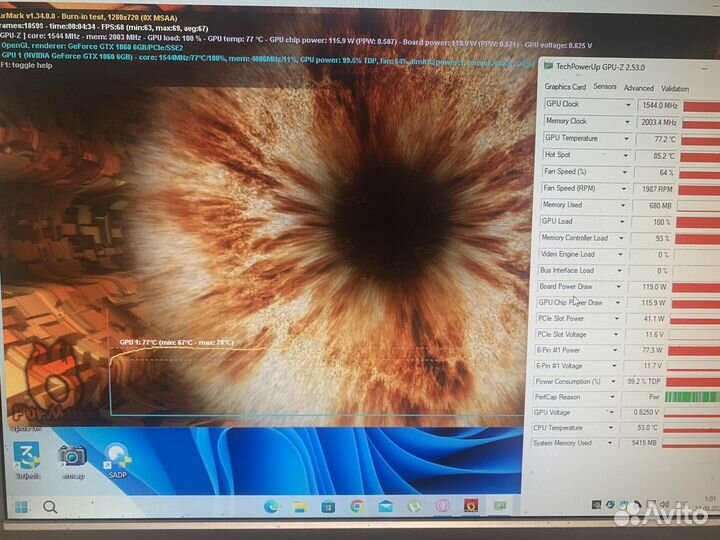
Task: Expand the GPU Clock sensor dropdown
Action: 628,105
